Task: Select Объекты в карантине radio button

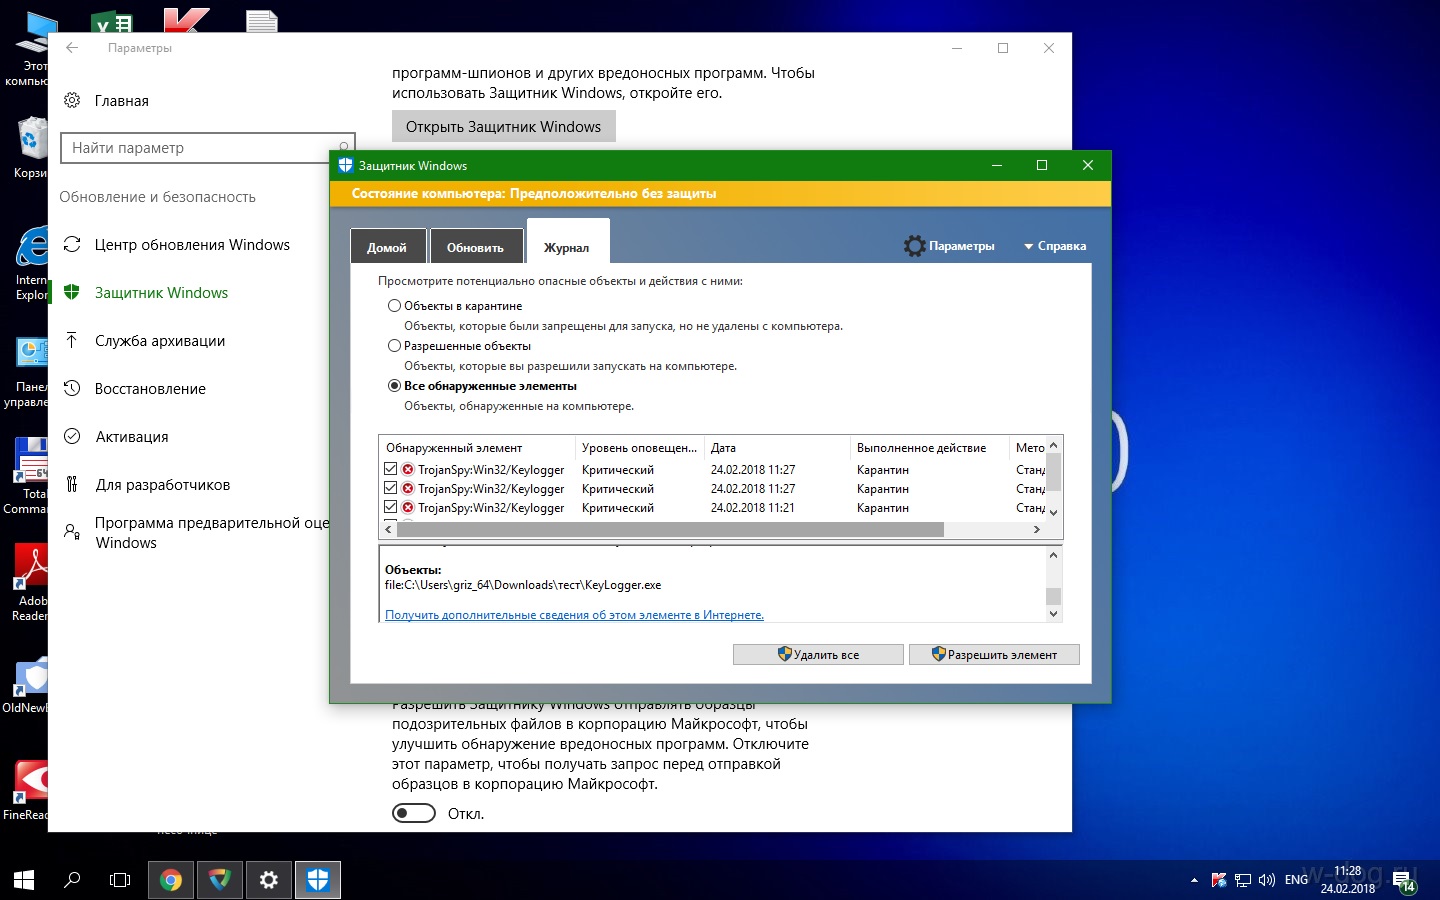Action: (394, 306)
